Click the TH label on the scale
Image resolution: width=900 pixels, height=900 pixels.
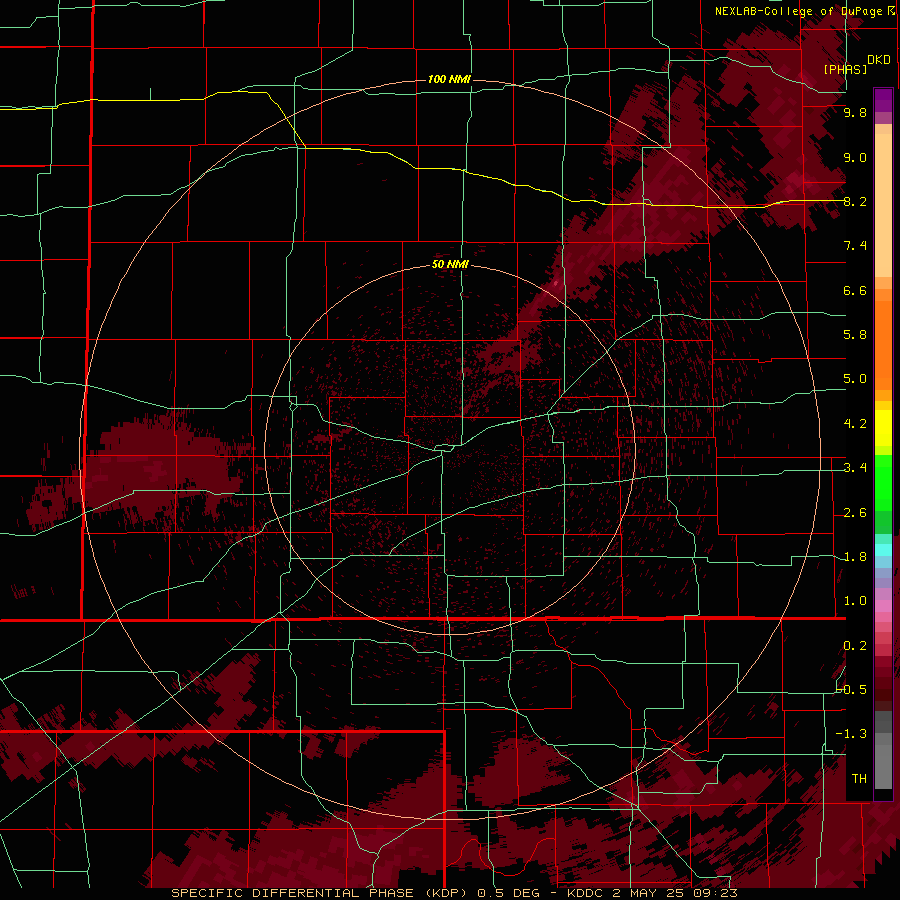[859, 779]
